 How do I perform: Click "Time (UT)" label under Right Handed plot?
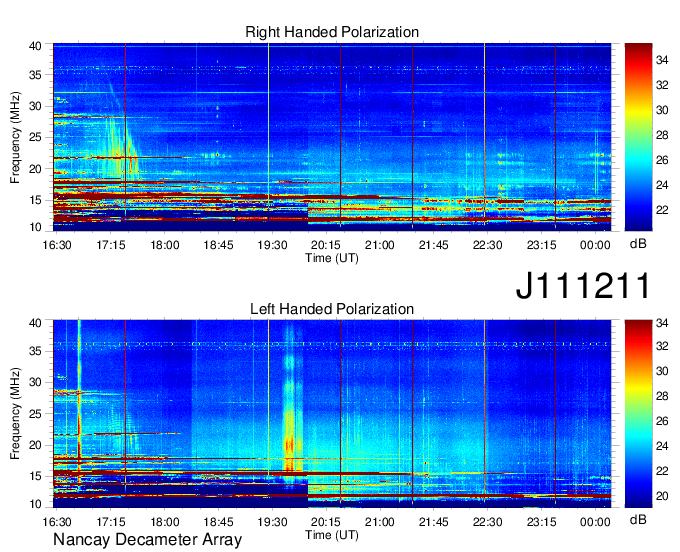point(332,258)
